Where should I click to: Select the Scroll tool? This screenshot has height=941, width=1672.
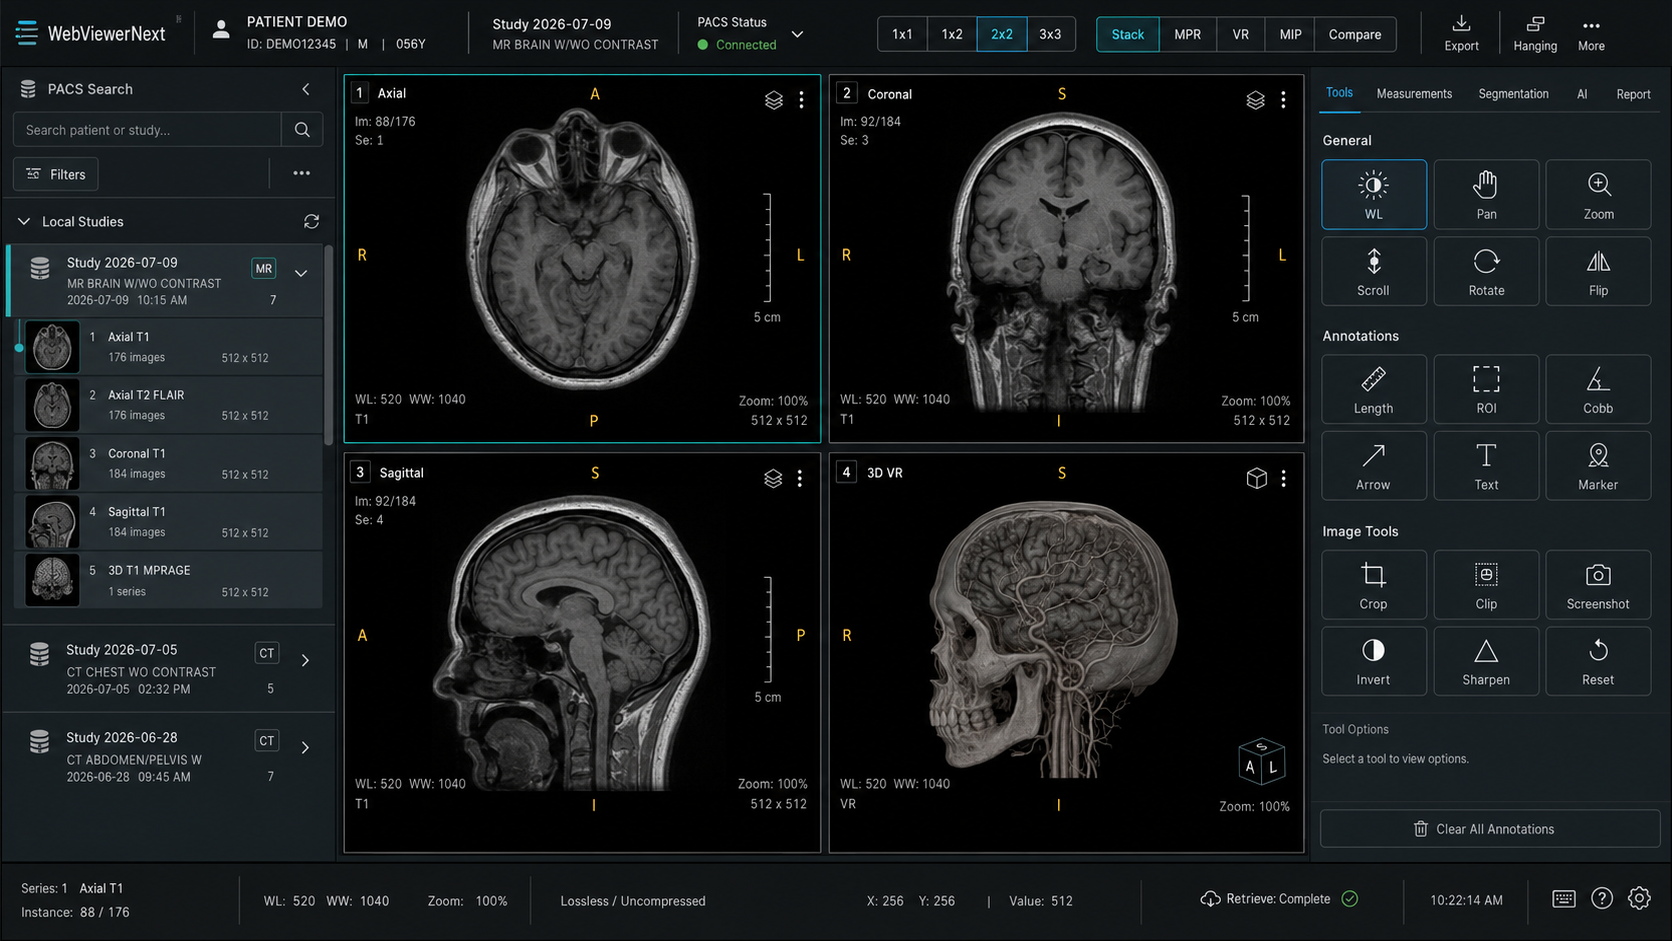click(x=1373, y=271)
